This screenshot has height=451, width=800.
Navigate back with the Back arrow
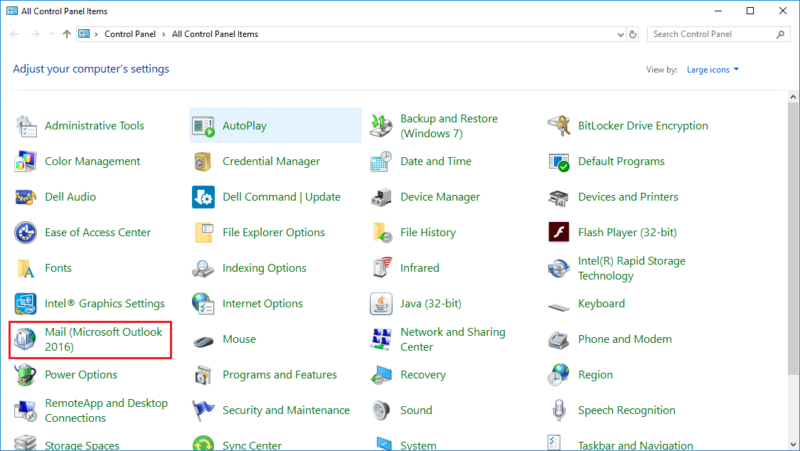pyautogui.click(x=14, y=34)
